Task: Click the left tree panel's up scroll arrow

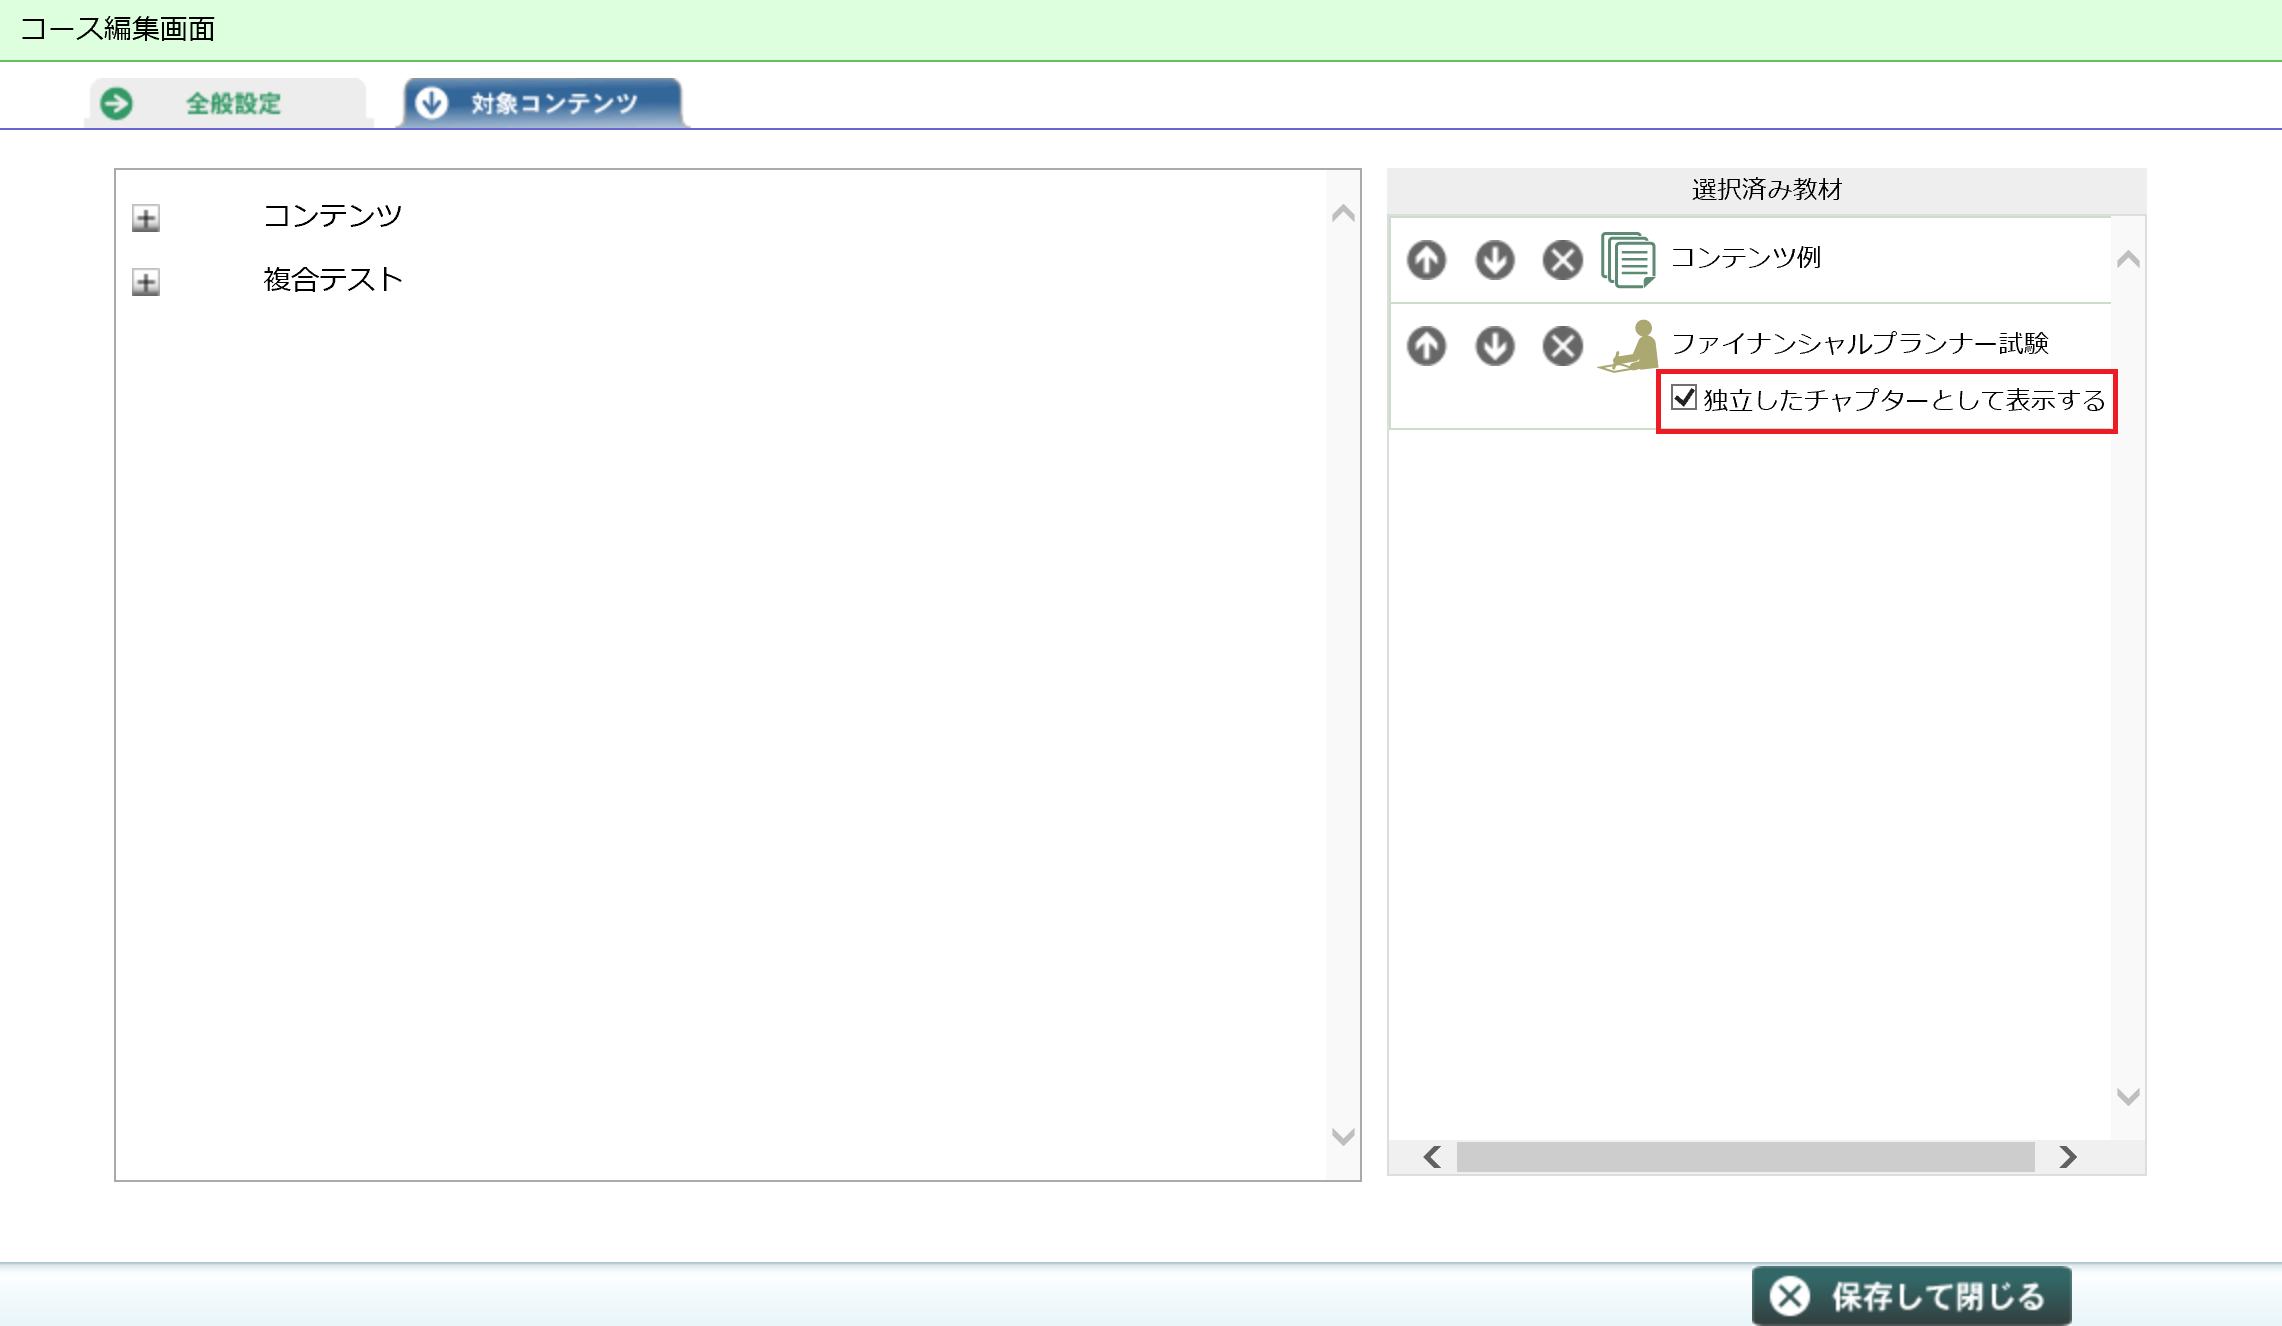Action: tap(1343, 213)
